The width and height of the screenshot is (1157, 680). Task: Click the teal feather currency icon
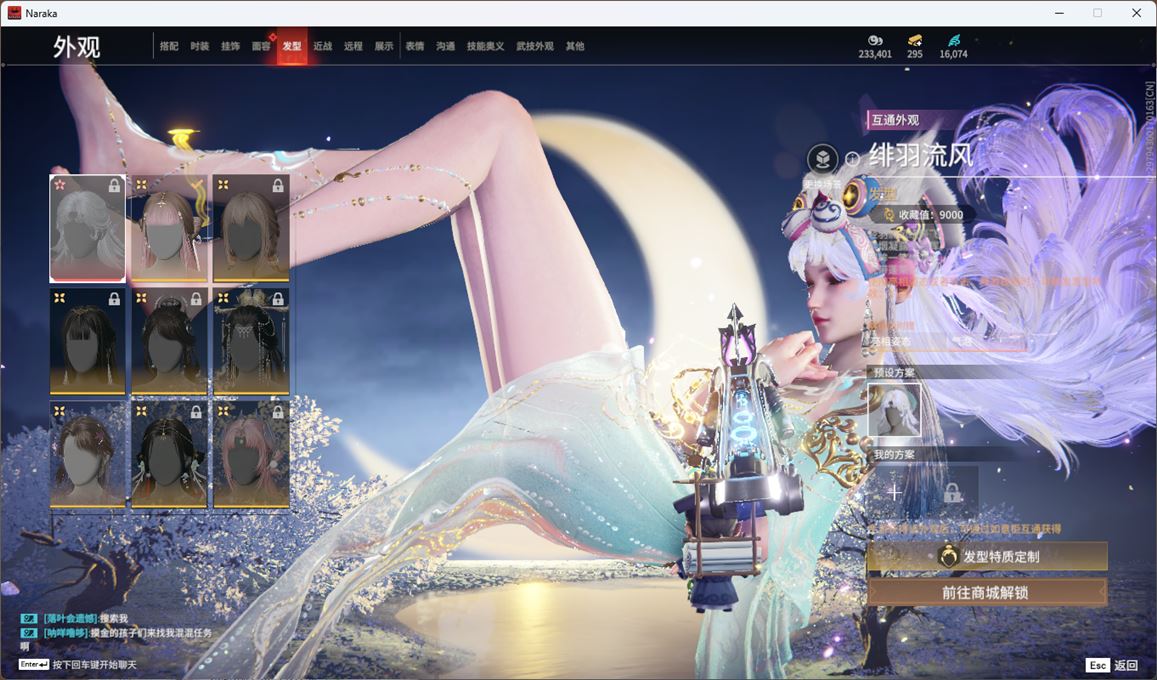tap(953, 40)
